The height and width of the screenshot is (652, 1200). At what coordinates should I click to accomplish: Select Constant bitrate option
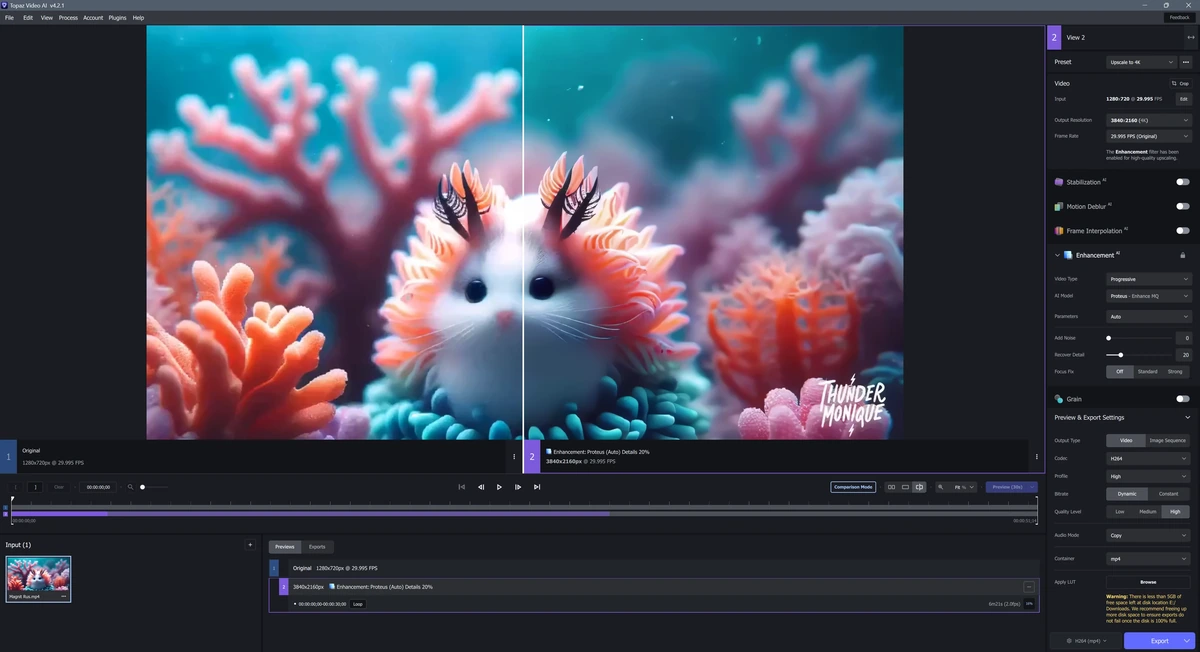pyautogui.click(x=1169, y=494)
